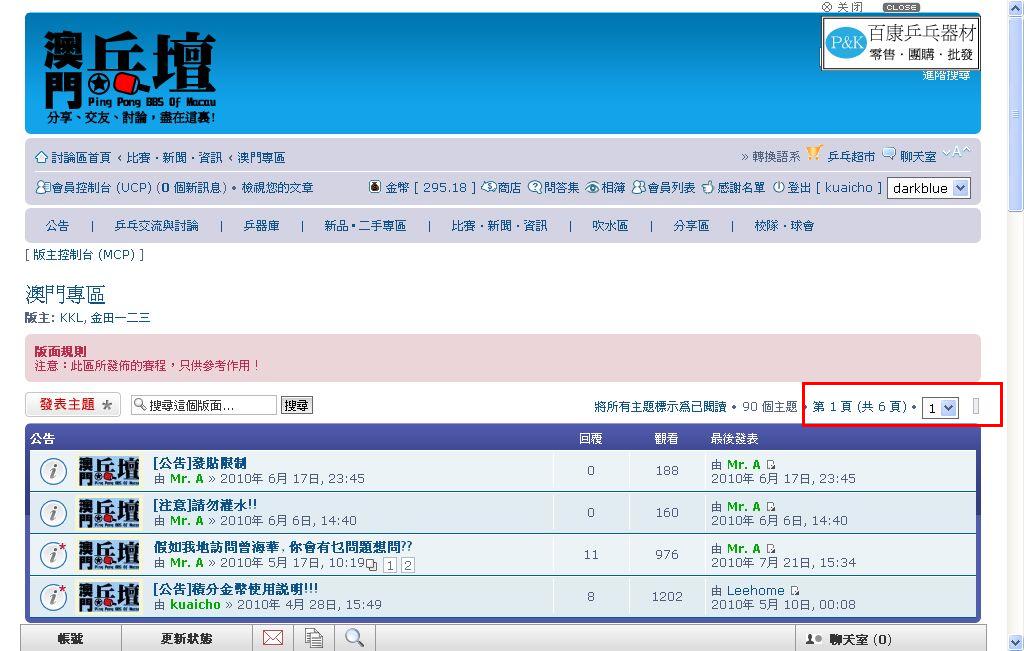
Task: Click the 搜尋這個版面 search input field
Action: pos(211,405)
